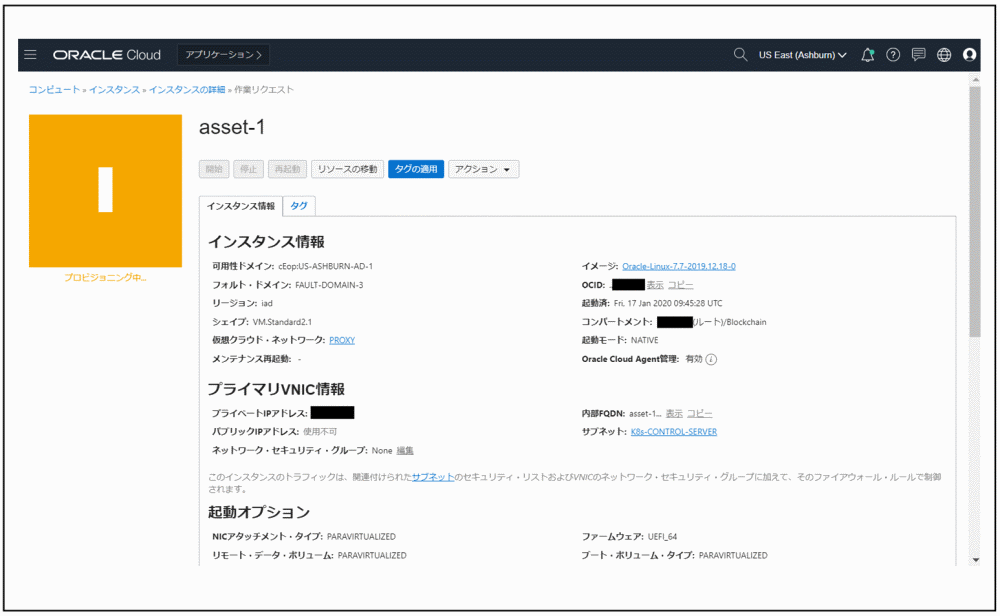This screenshot has width=1000, height=616.
Task: Expand the アクション dropdown button
Action: (x=483, y=169)
